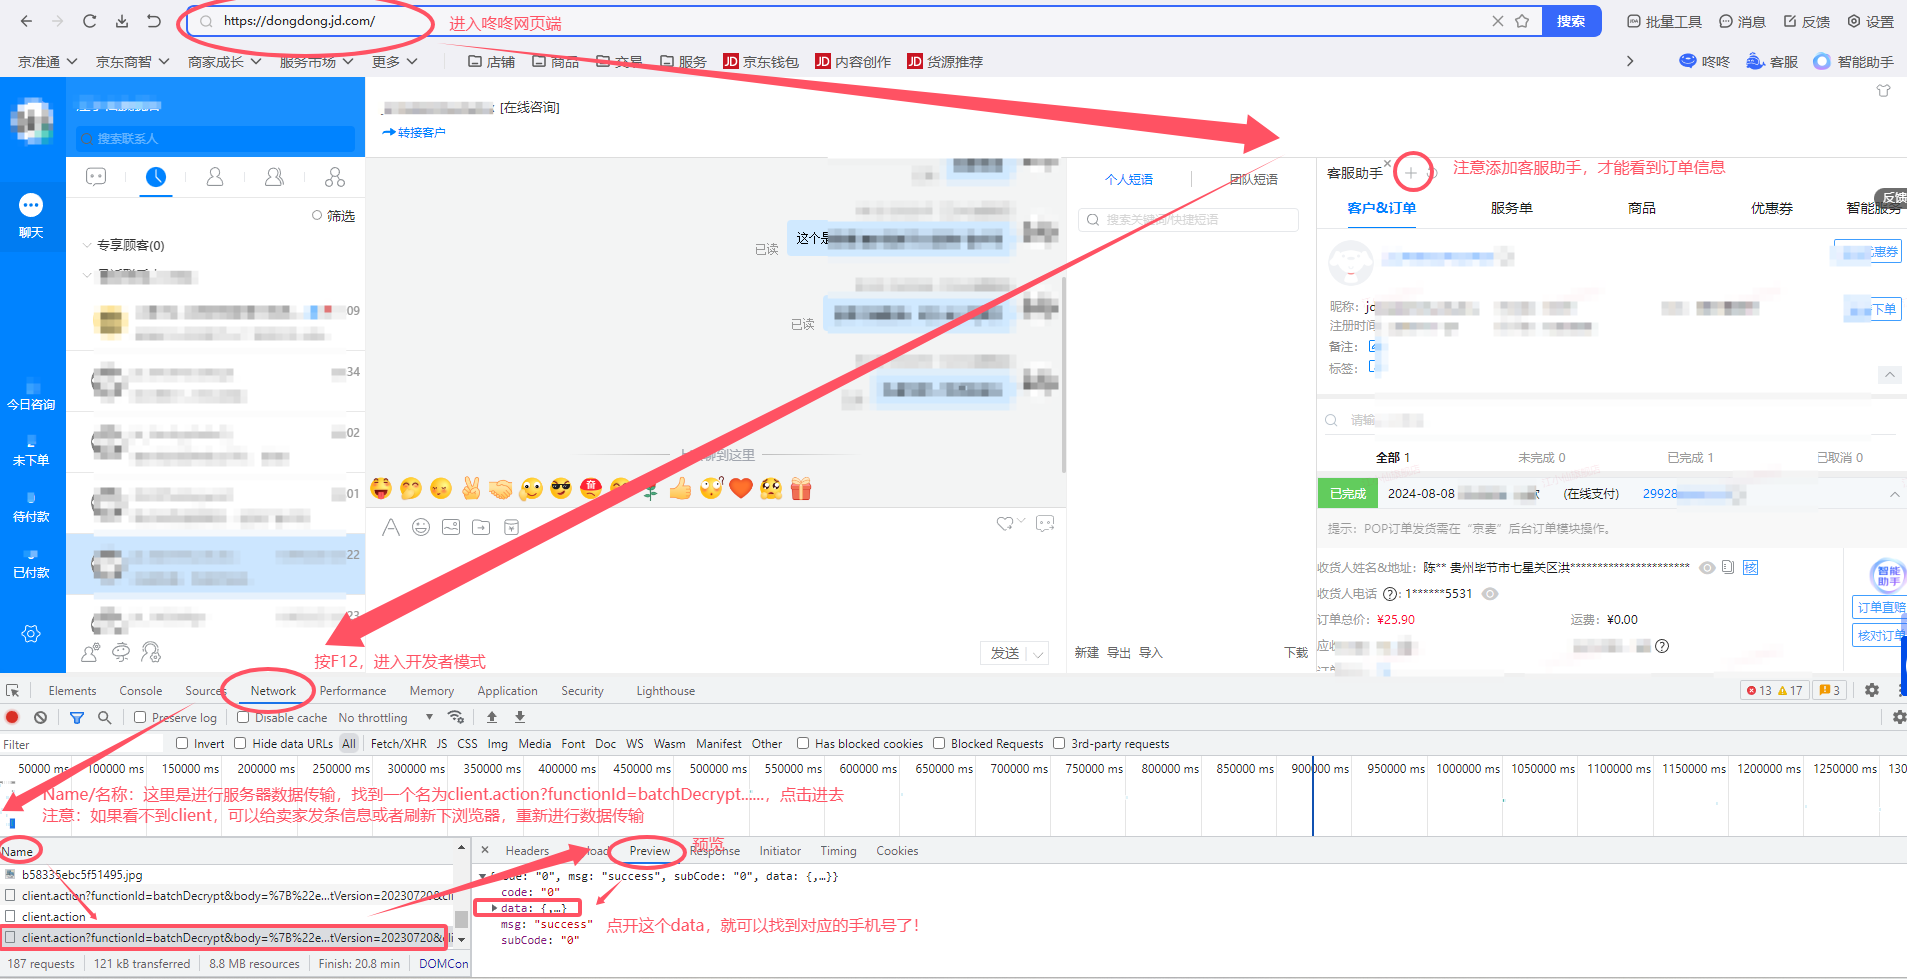Click 转接客户 link

coord(414,132)
